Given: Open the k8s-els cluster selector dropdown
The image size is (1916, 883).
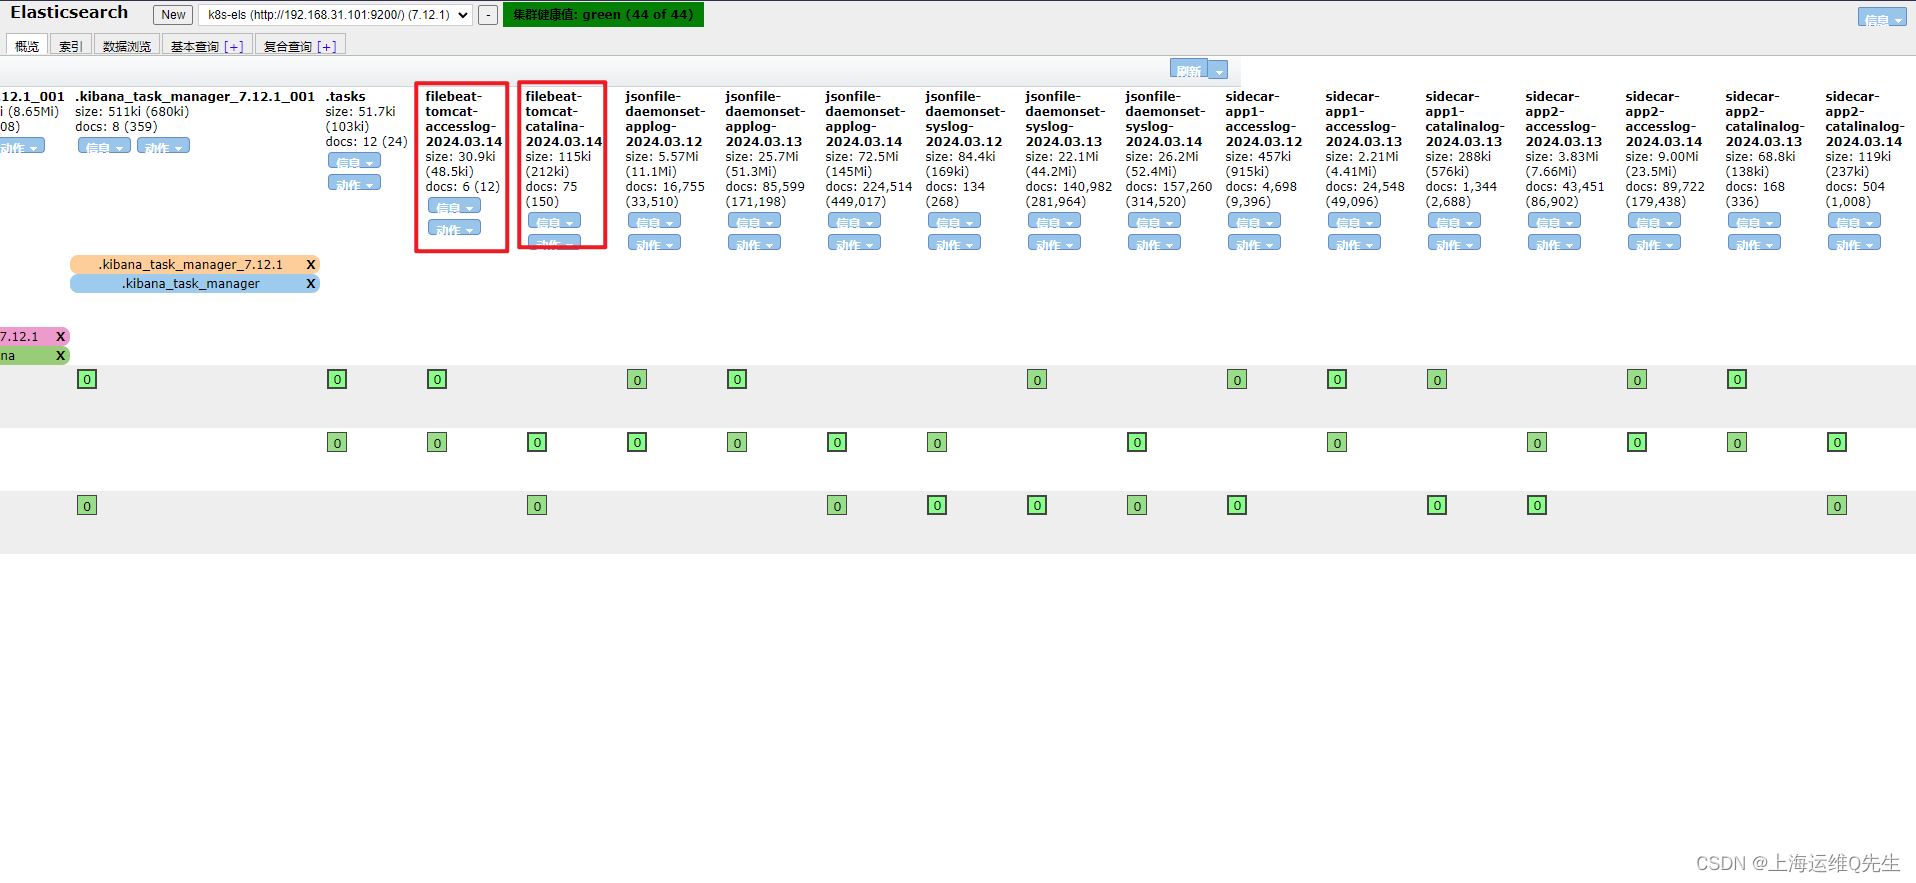Looking at the screenshot, I should pos(335,15).
